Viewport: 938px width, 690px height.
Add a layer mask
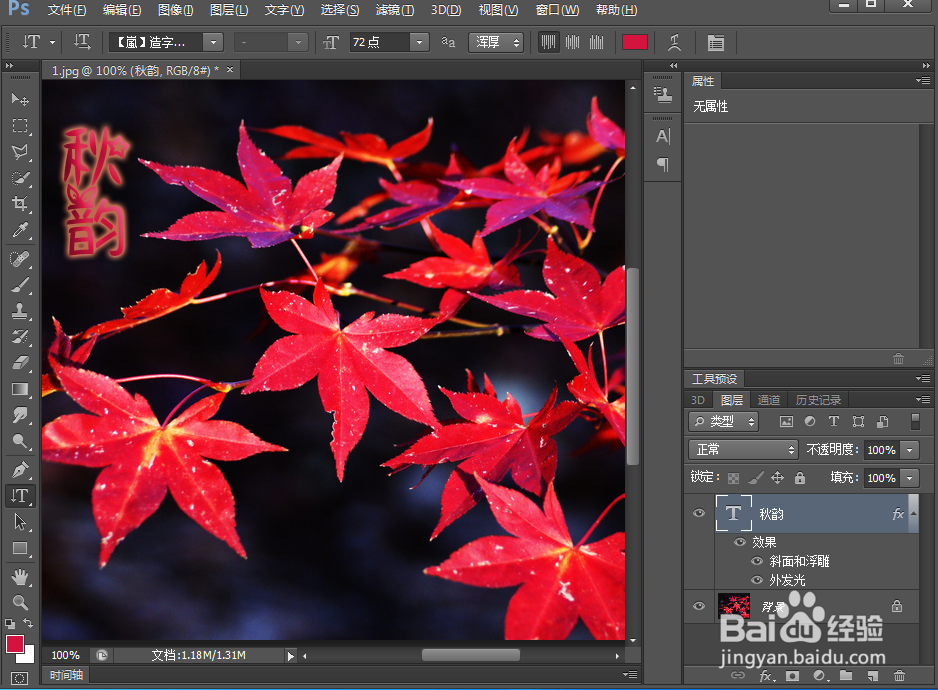tap(793, 676)
